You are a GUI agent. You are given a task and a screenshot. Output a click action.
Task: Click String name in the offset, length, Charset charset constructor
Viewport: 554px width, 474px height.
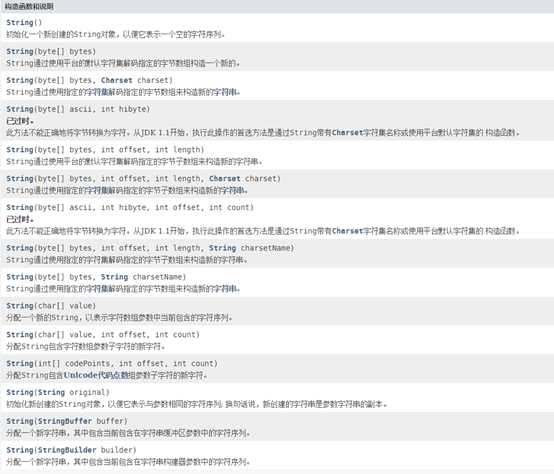click(20, 179)
